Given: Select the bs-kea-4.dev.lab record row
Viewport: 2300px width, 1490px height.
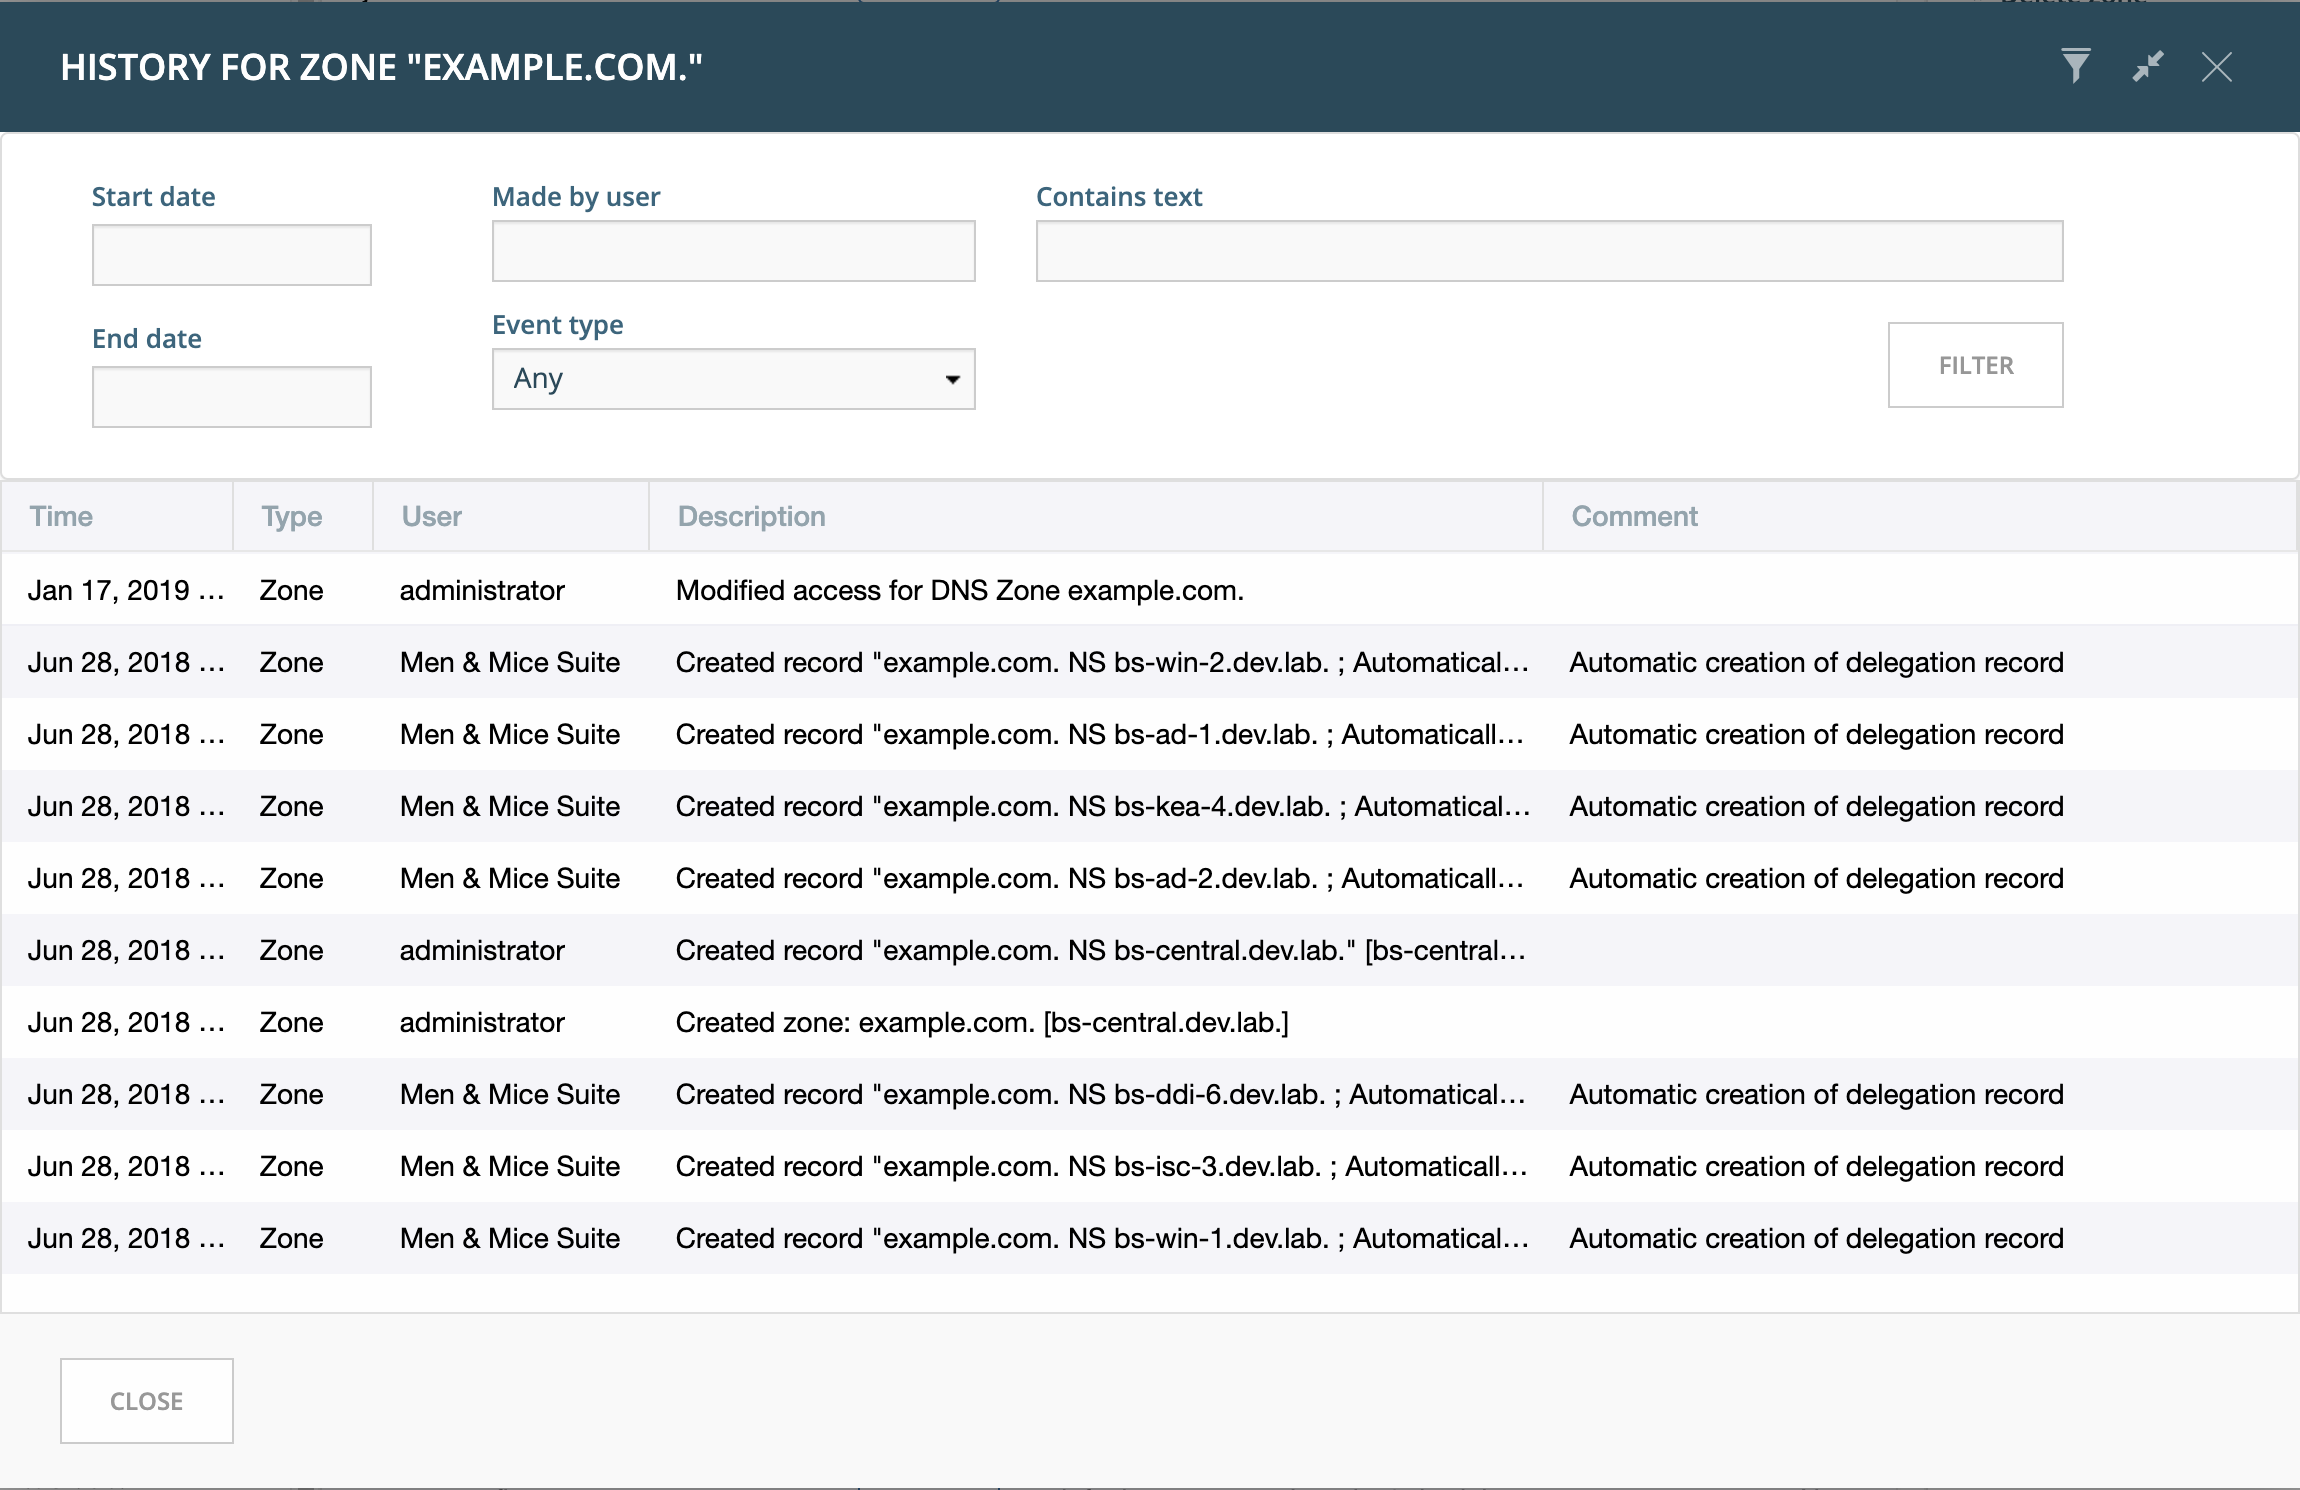Looking at the screenshot, I should click(x=1149, y=806).
